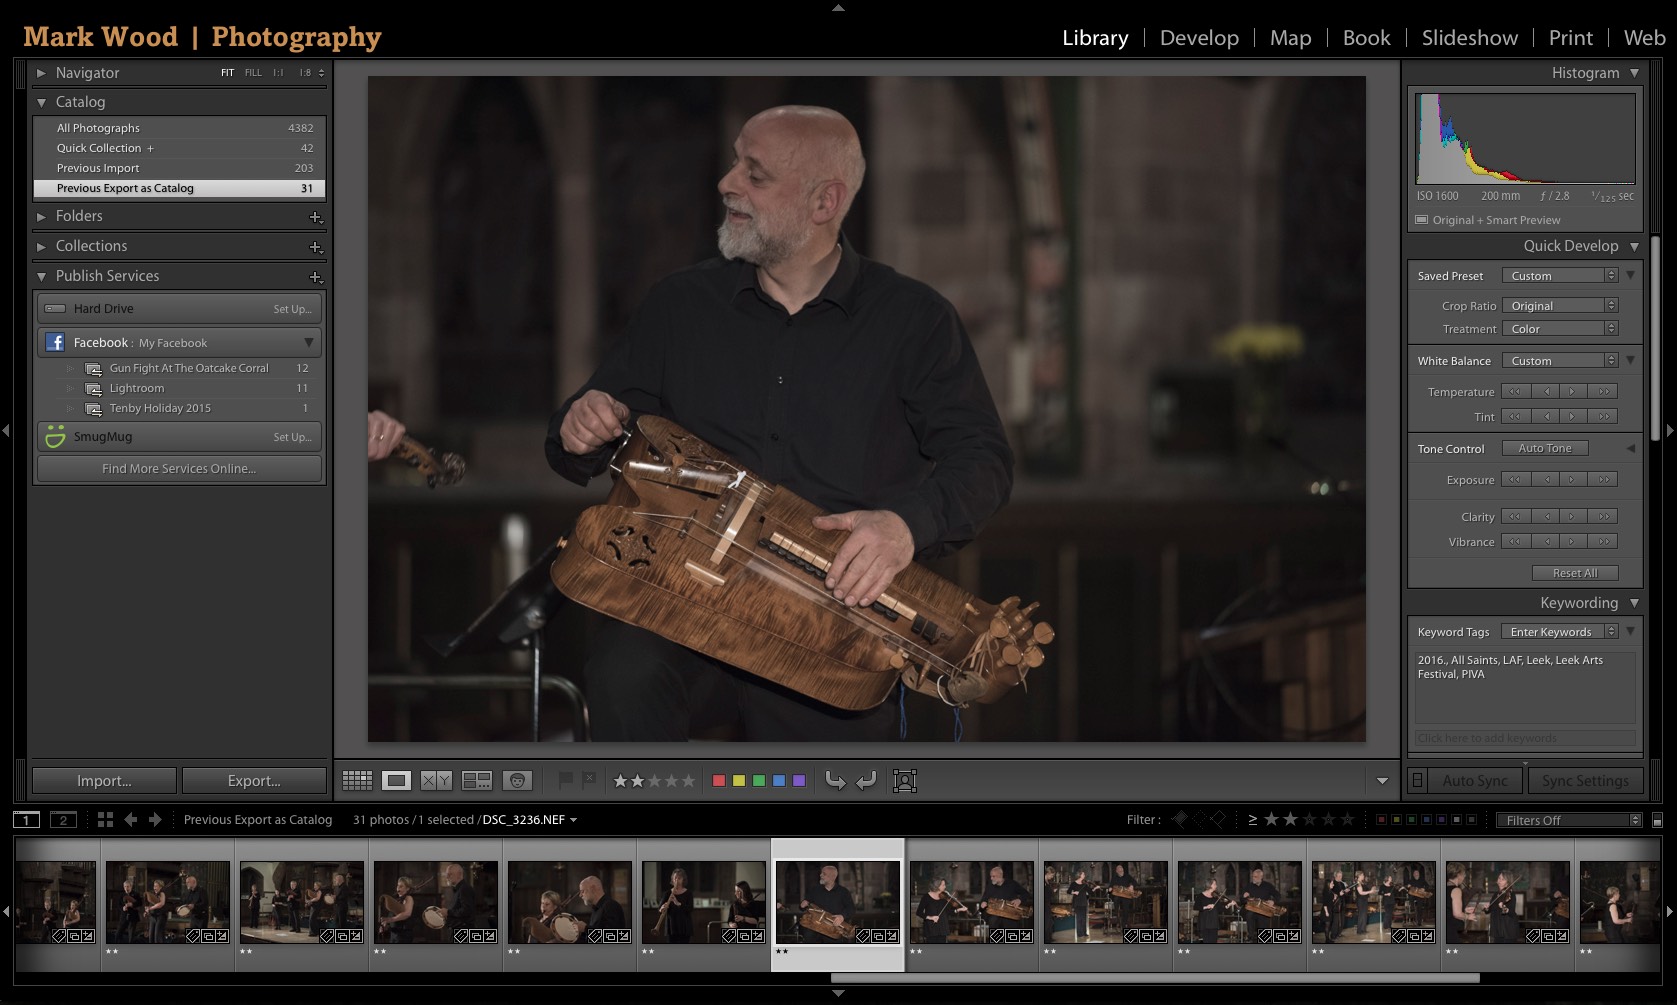Viewport: 1677px width, 1005px height.
Task: Switch to Grid view in the toolbar
Action: [357, 781]
